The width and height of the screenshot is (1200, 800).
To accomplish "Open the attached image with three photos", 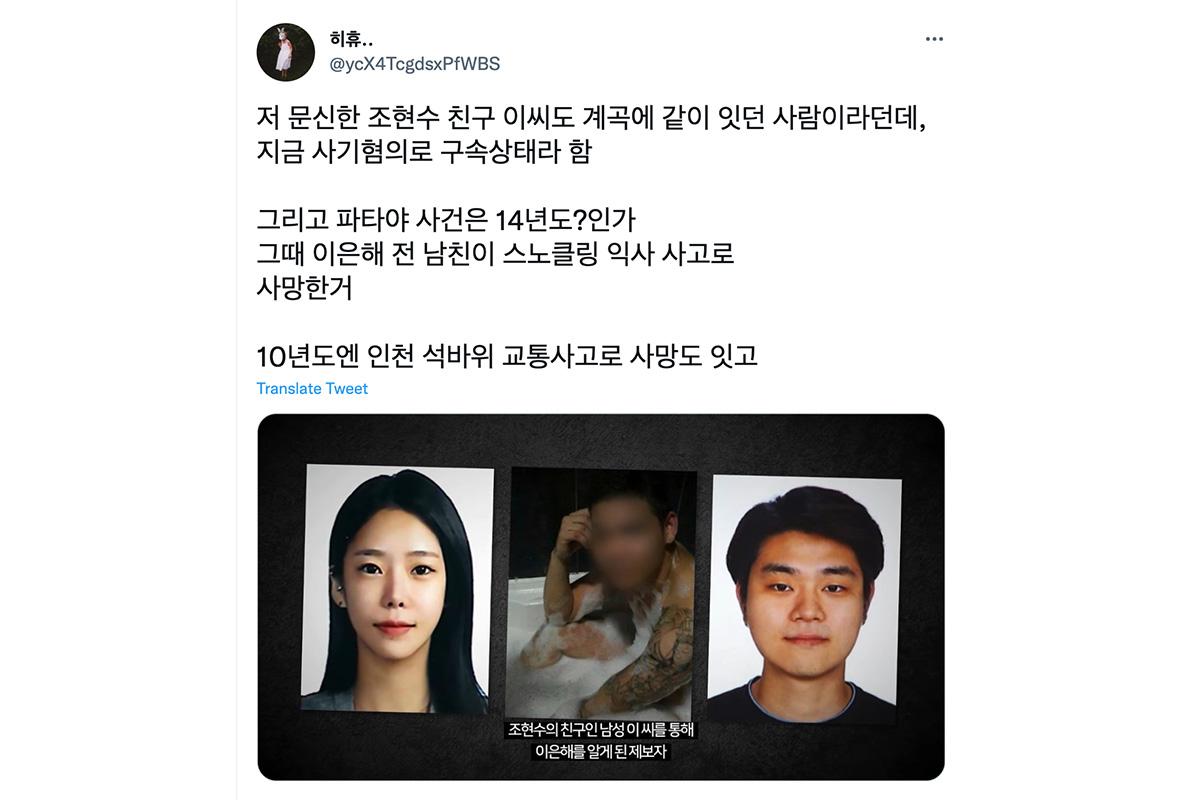I will pyautogui.click(x=601, y=597).
